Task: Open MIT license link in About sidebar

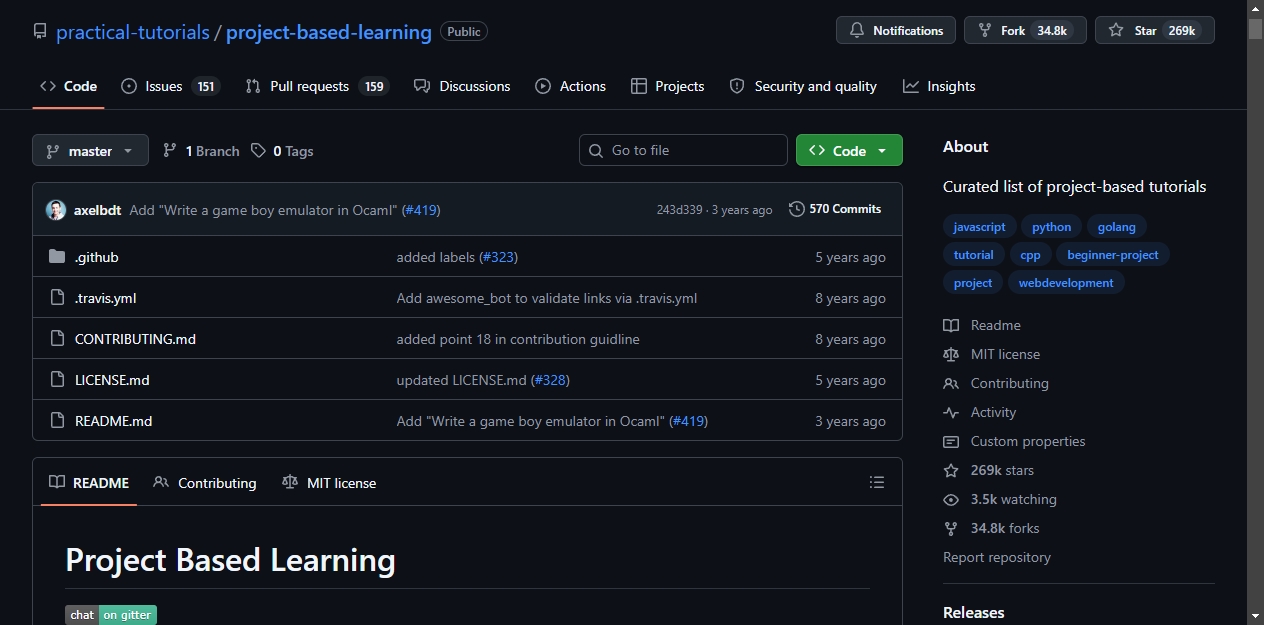Action: 992,354
